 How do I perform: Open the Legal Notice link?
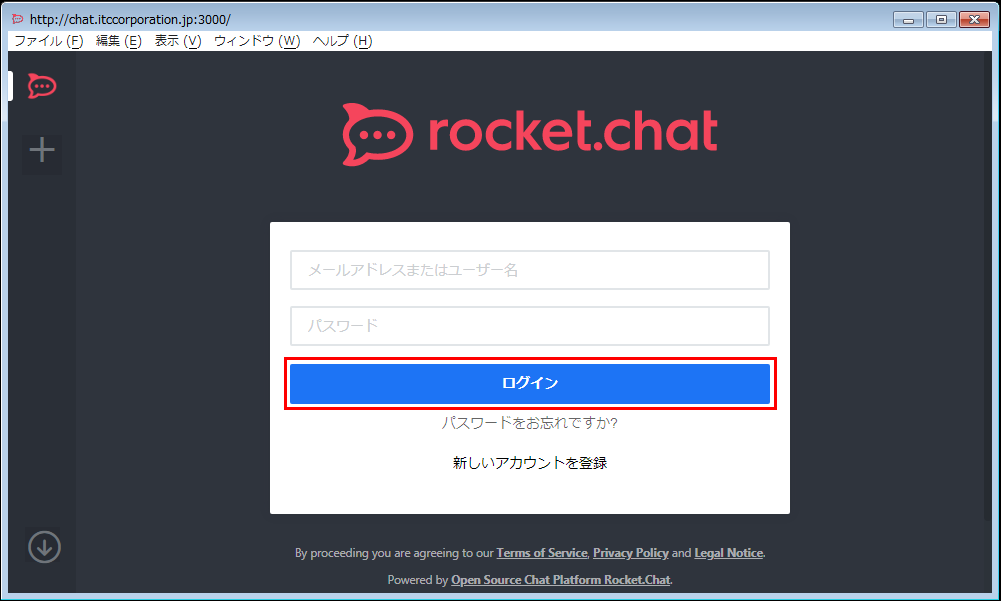pos(728,553)
